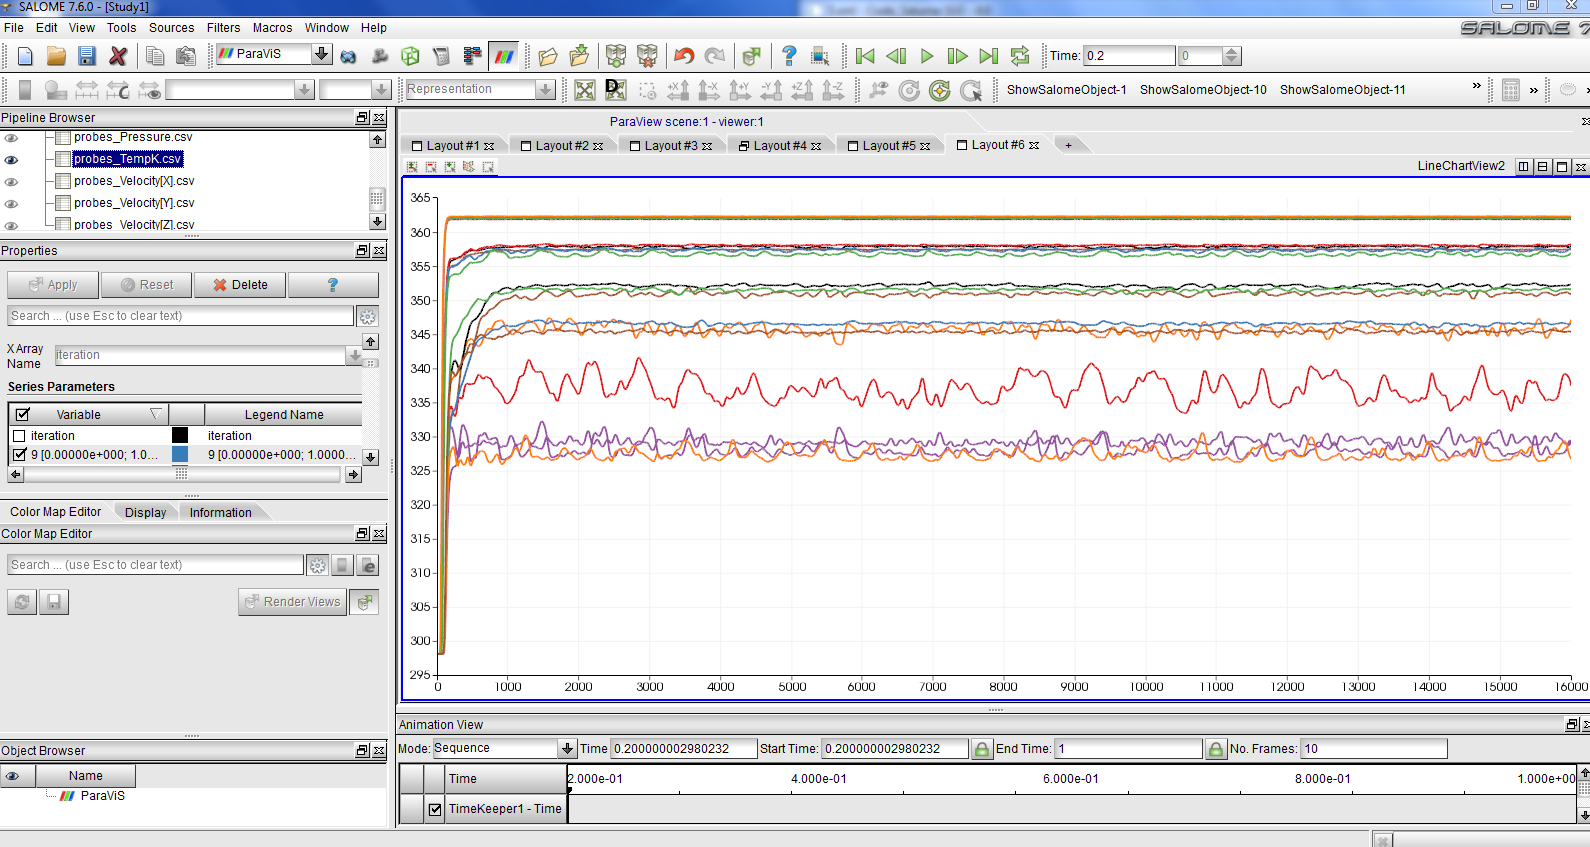Click the Undo arrow icon
The width and height of the screenshot is (1590, 847).
[x=684, y=56]
